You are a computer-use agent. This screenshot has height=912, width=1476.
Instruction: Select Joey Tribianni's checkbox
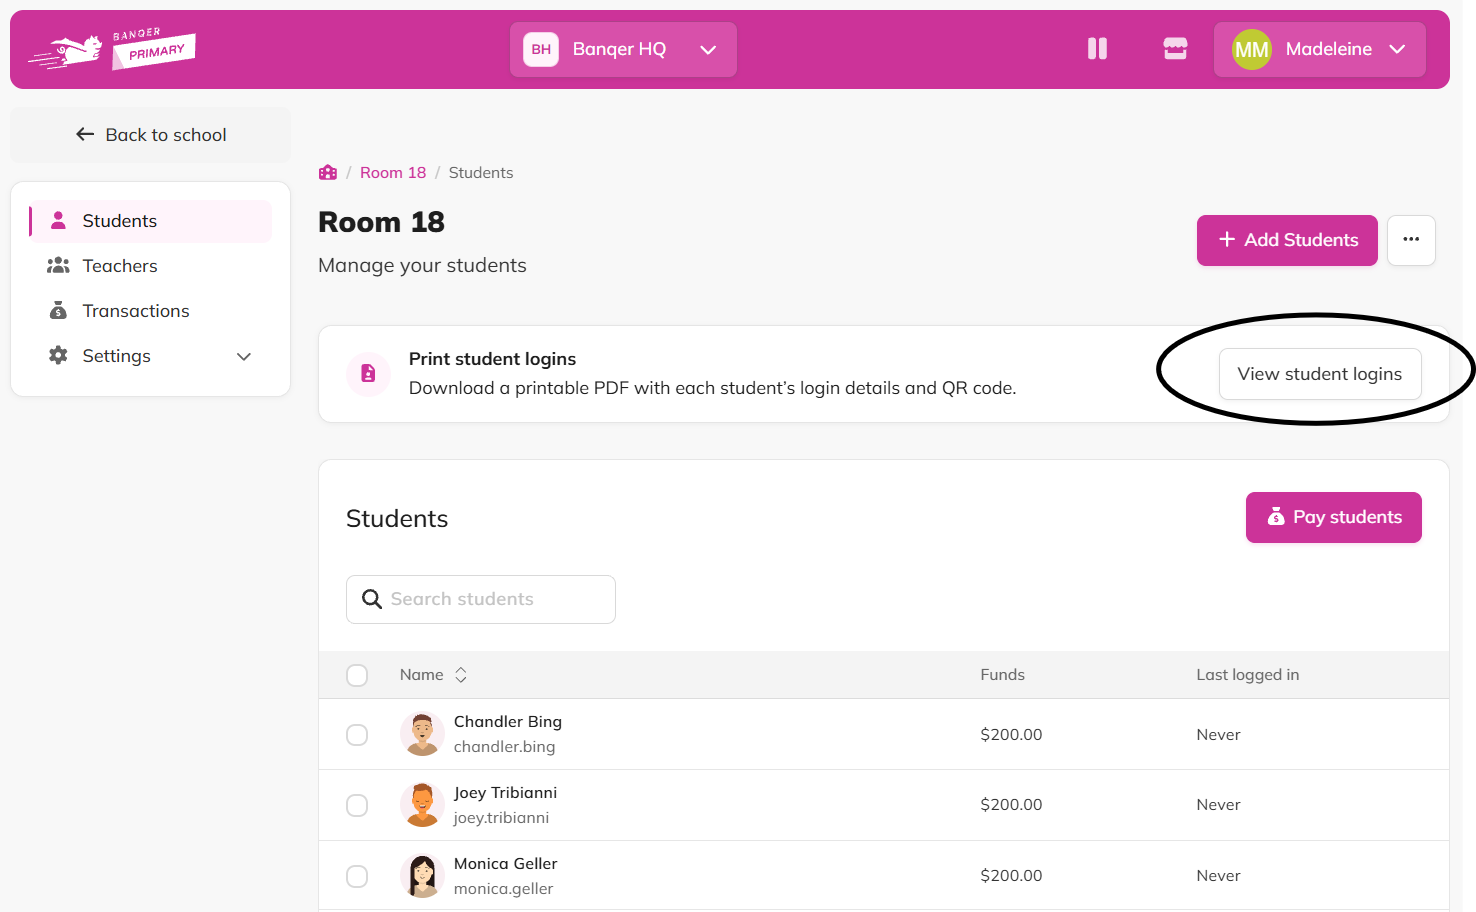coord(357,805)
